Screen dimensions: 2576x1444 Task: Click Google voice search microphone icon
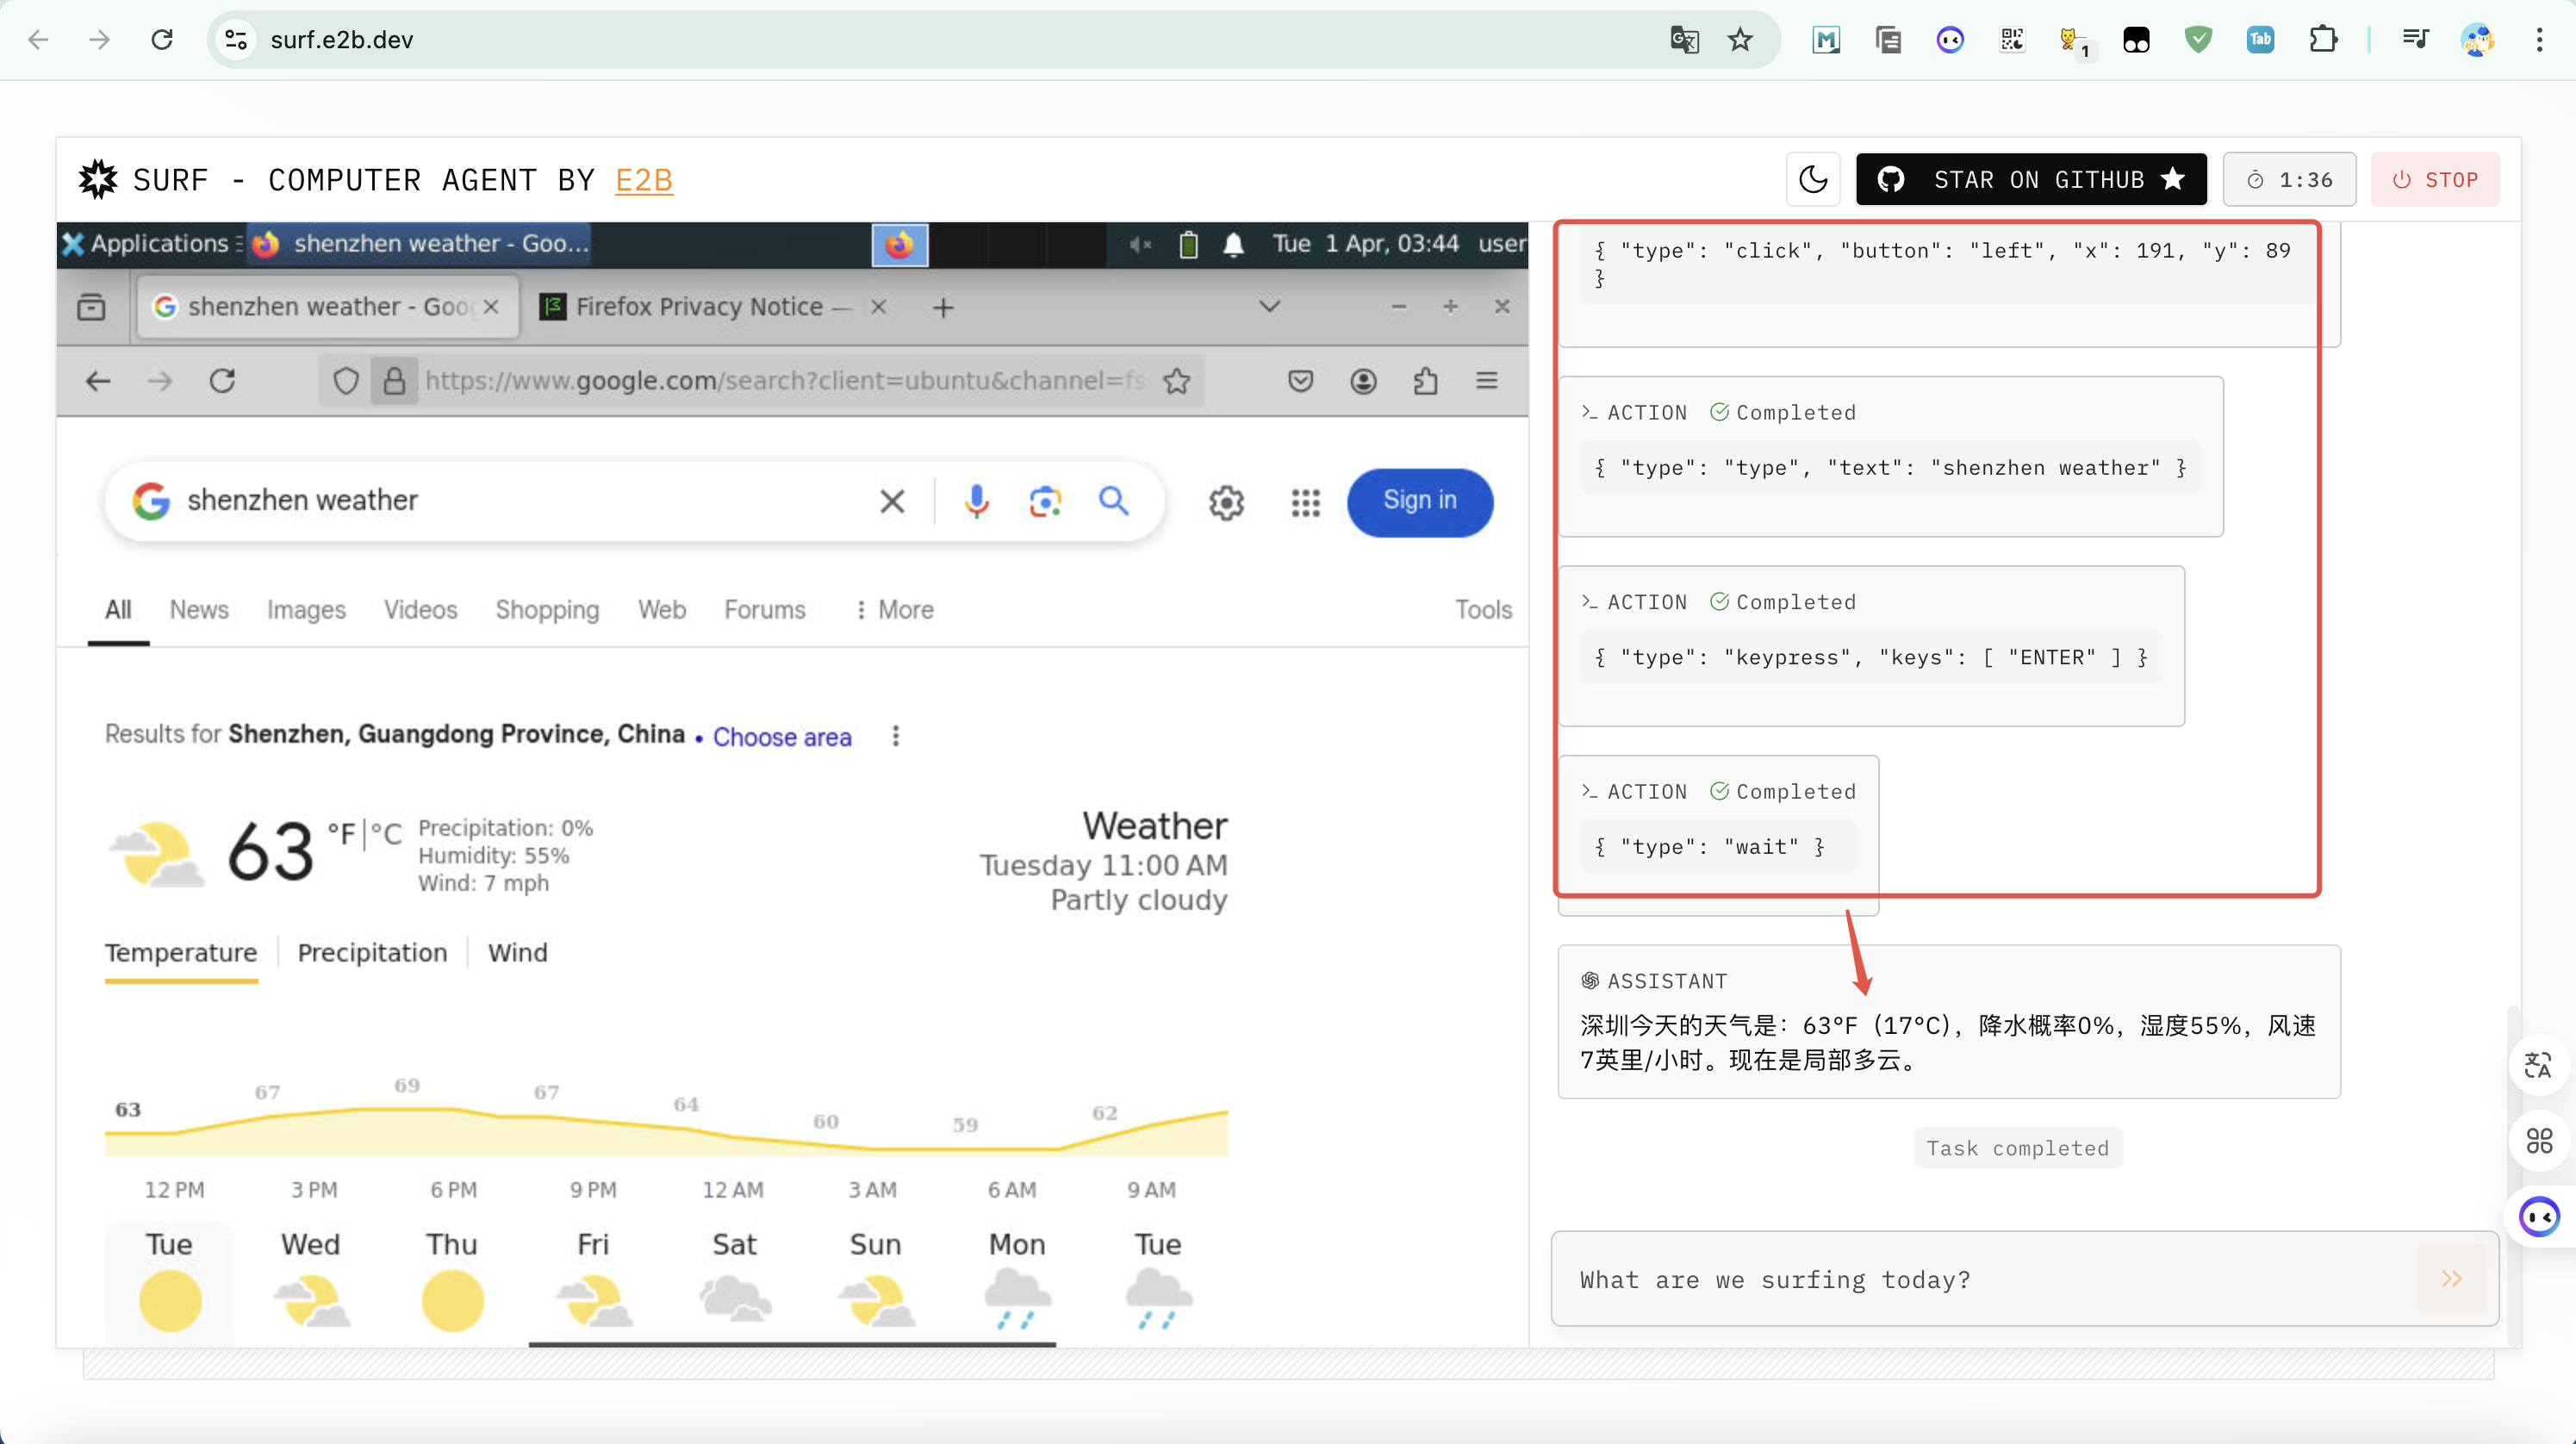976,500
